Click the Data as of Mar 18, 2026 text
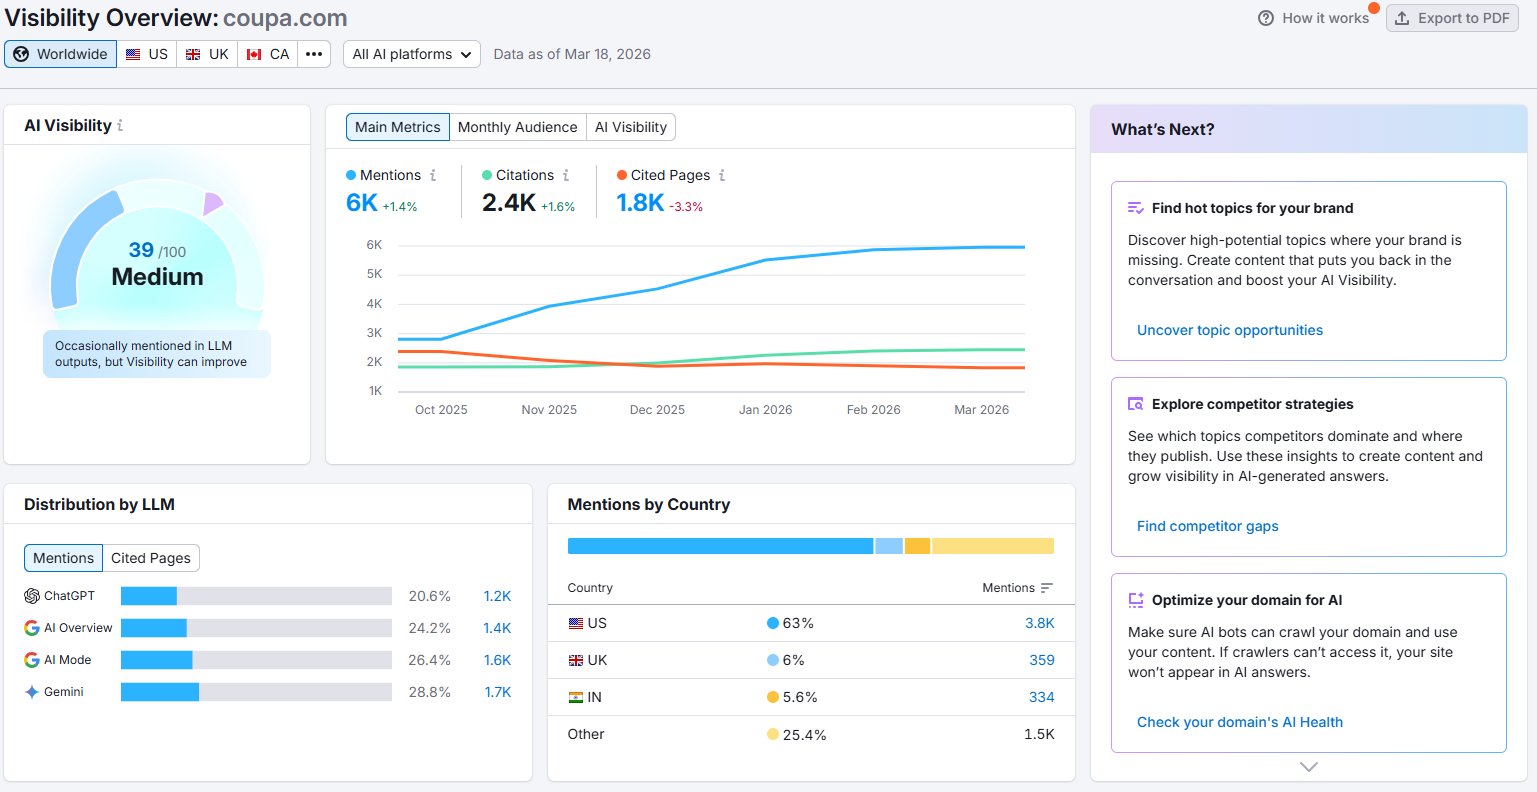Viewport: 1537px width, 792px height. 572,54
